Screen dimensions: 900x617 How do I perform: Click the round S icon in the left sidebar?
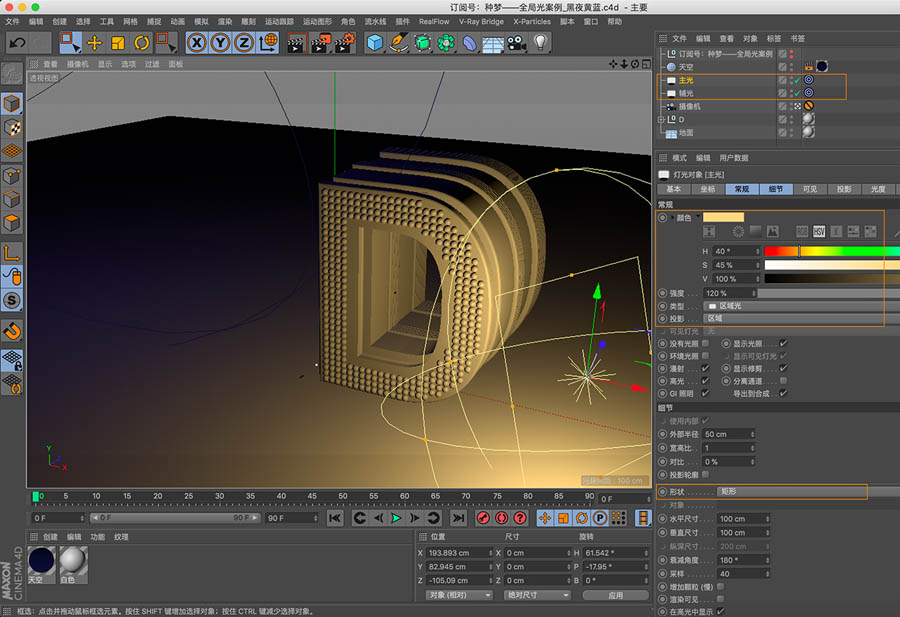(x=11, y=300)
